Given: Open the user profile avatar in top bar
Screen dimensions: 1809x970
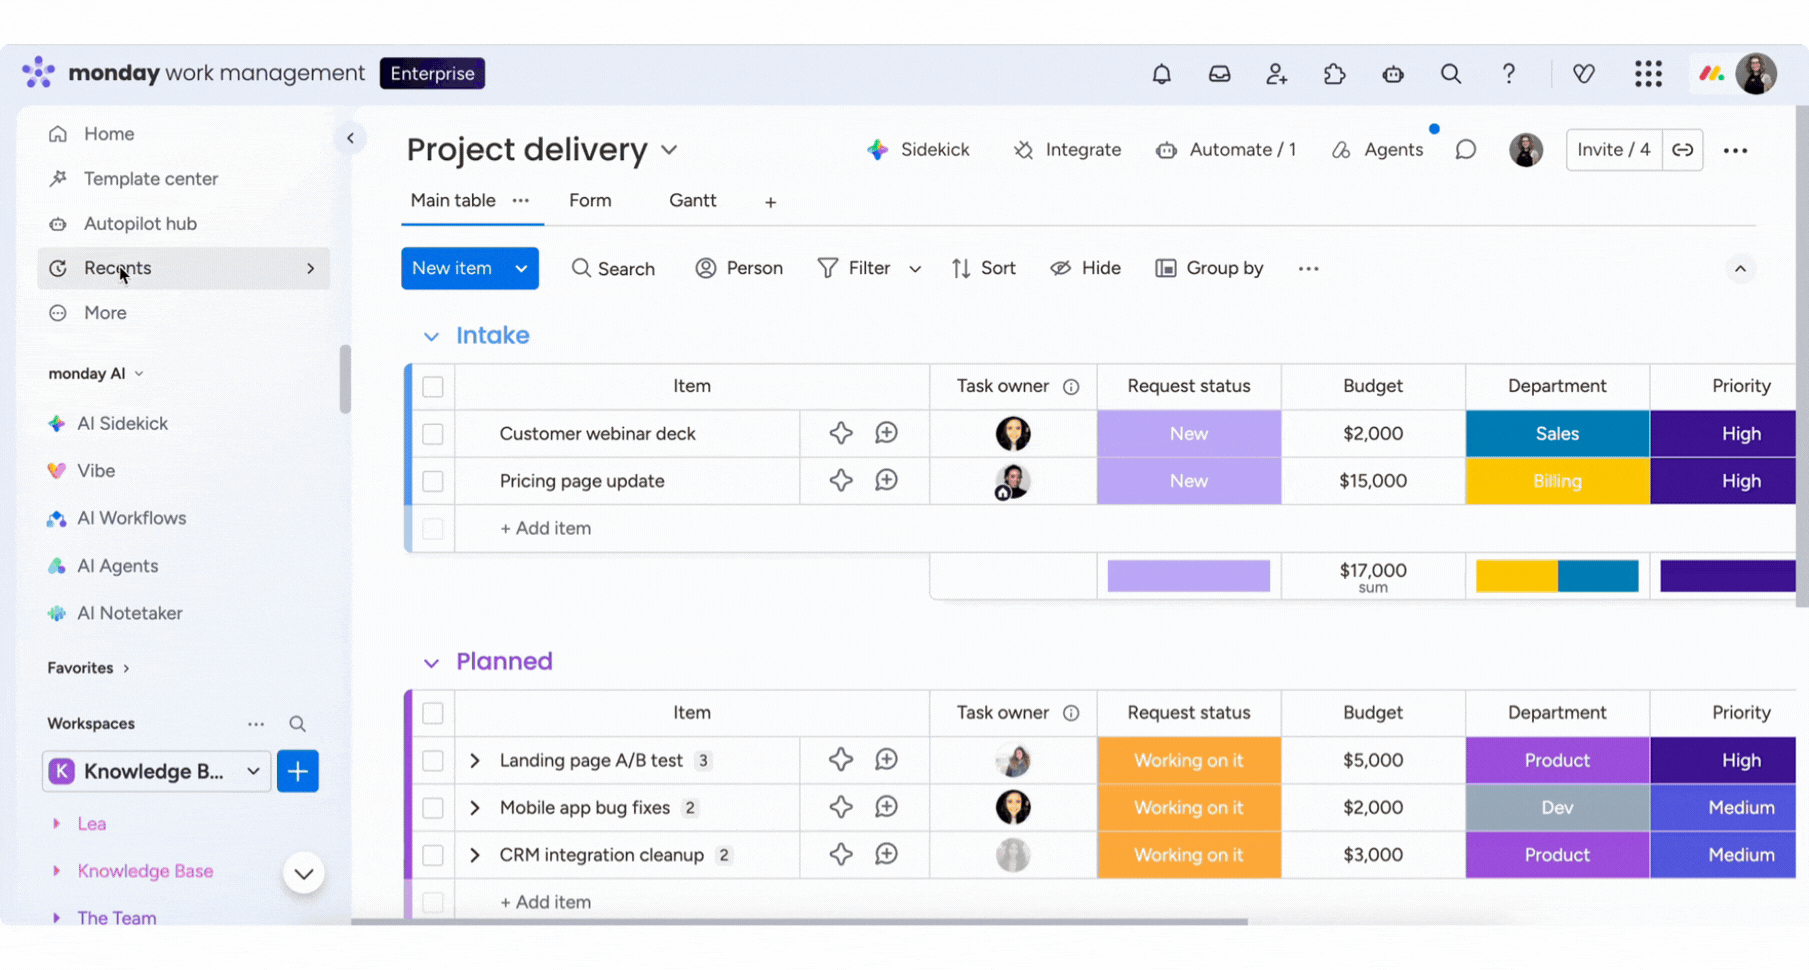Looking at the screenshot, I should tap(1756, 74).
